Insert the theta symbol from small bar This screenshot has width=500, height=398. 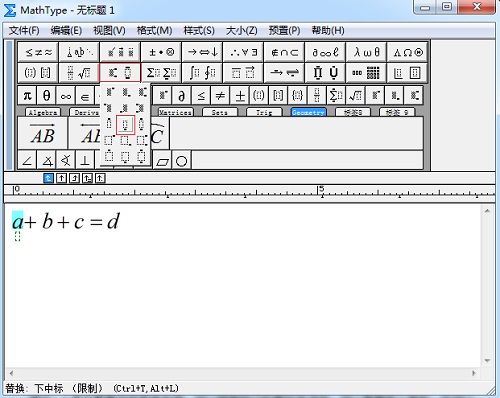click(x=47, y=96)
